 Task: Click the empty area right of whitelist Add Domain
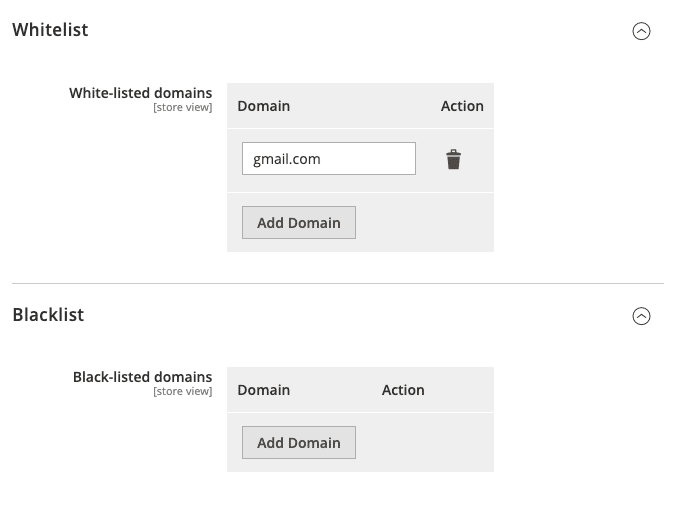[425, 222]
